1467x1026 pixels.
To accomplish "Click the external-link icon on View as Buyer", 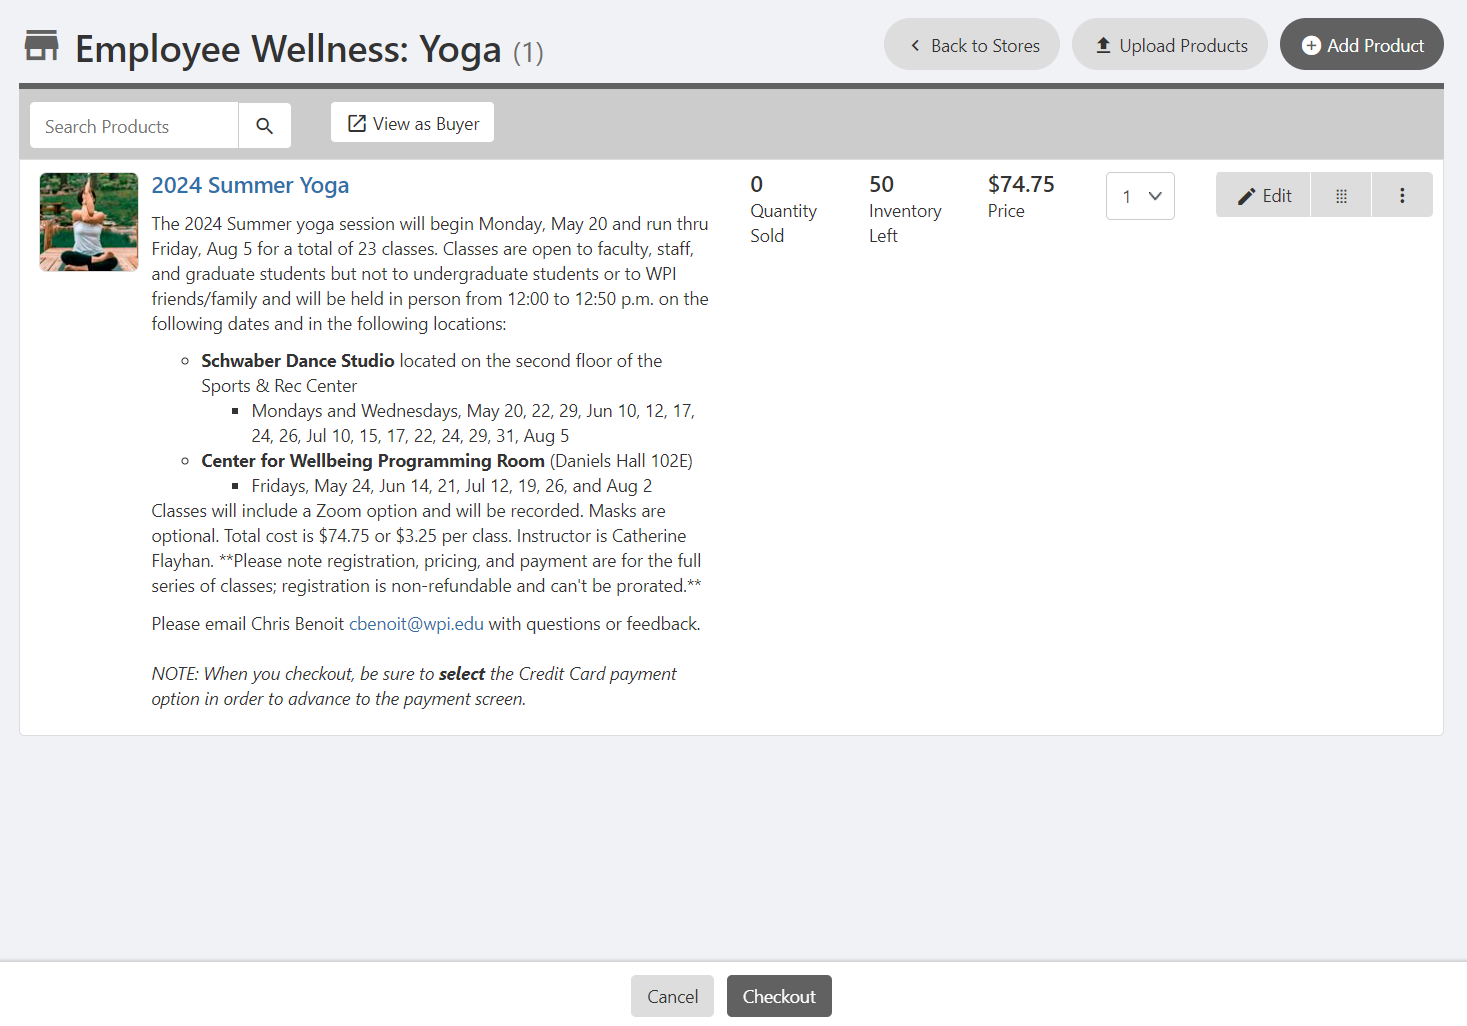I will 357,124.
